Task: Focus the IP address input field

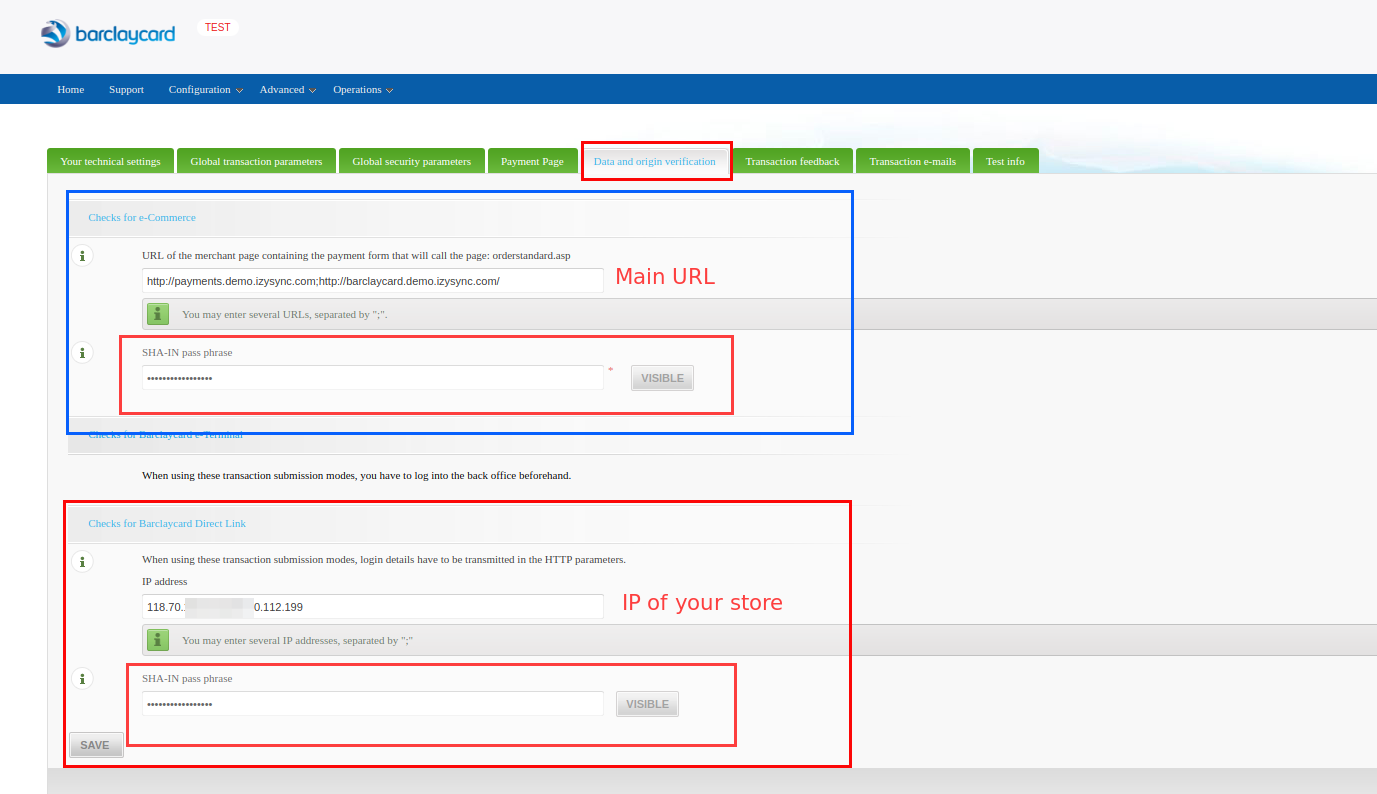Action: 372,607
